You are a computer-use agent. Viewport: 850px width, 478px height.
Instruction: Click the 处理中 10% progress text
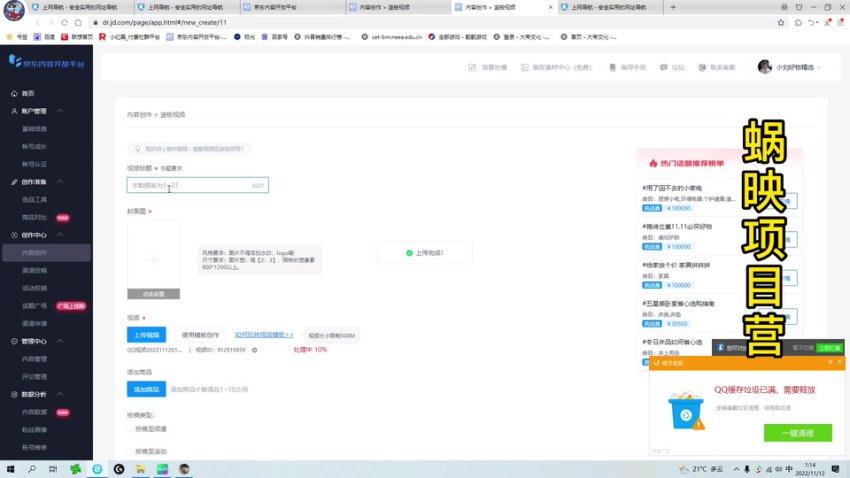click(x=310, y=350)
